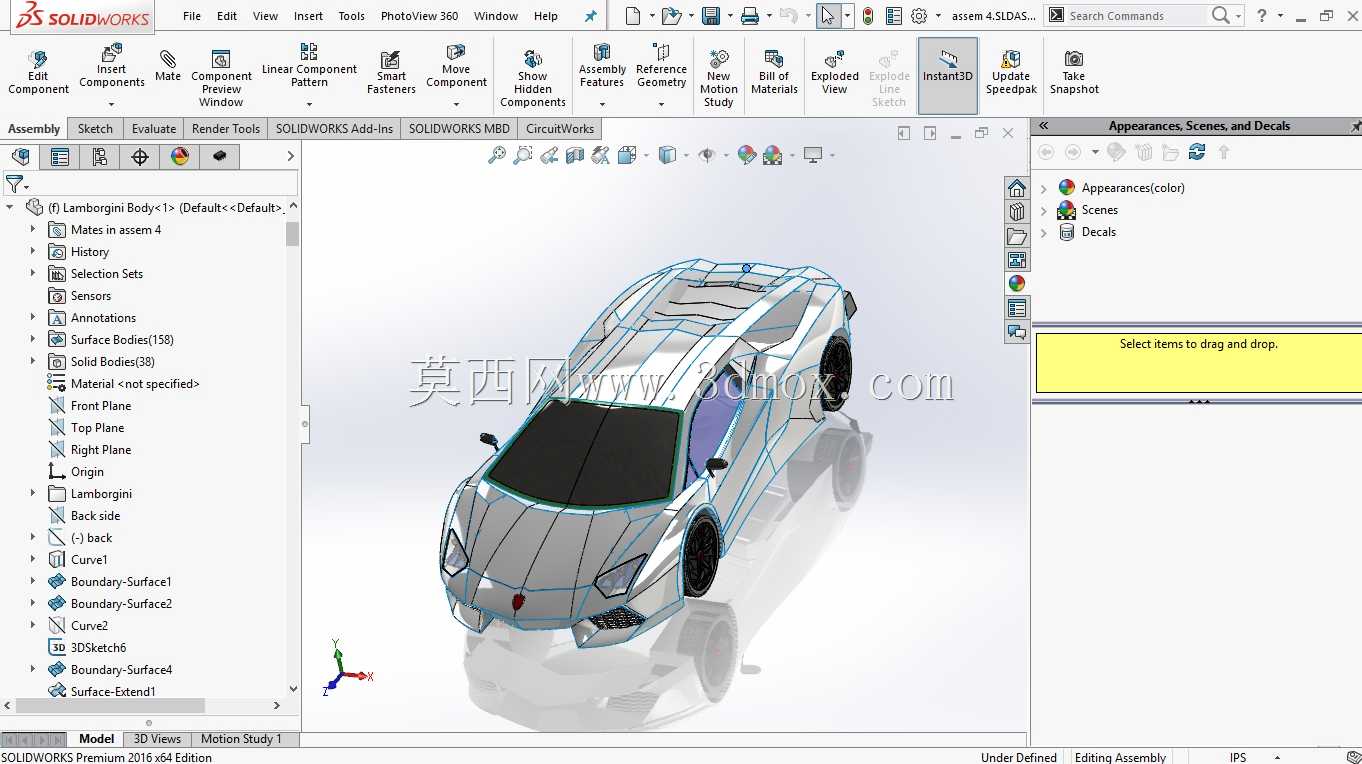Open Reference Geometry tool
Image resolution: width=1362 pixels, height=764 pixels.
click(x=661, y=66)
